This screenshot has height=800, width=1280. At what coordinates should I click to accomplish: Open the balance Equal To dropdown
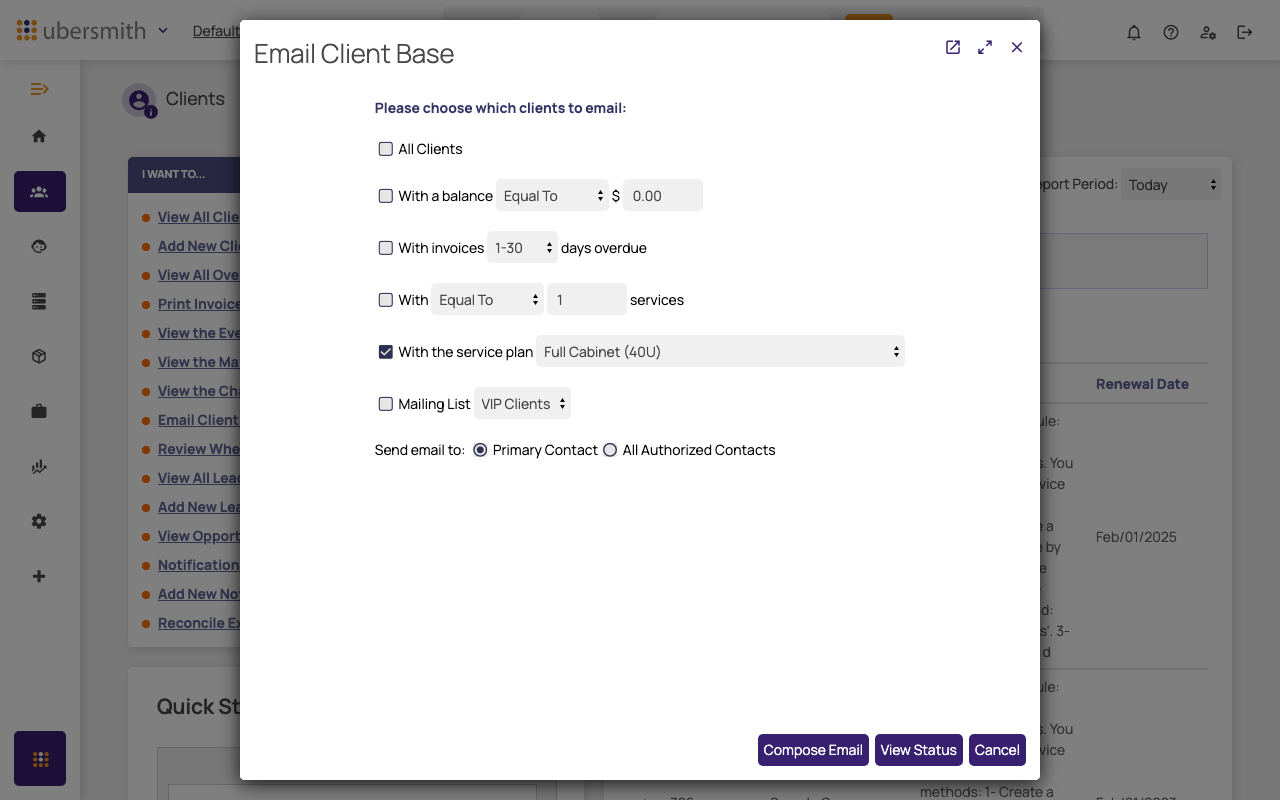pyautogui.click(x=552, y=196)
